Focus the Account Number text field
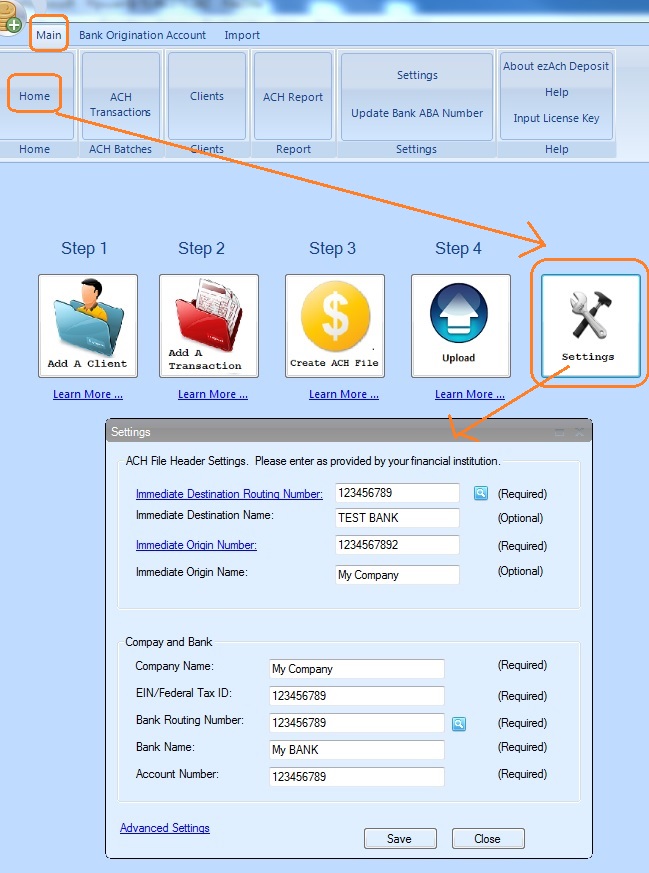Image resolution: width=649 pixels, height=873 pixels. click(x=357, y=777)
